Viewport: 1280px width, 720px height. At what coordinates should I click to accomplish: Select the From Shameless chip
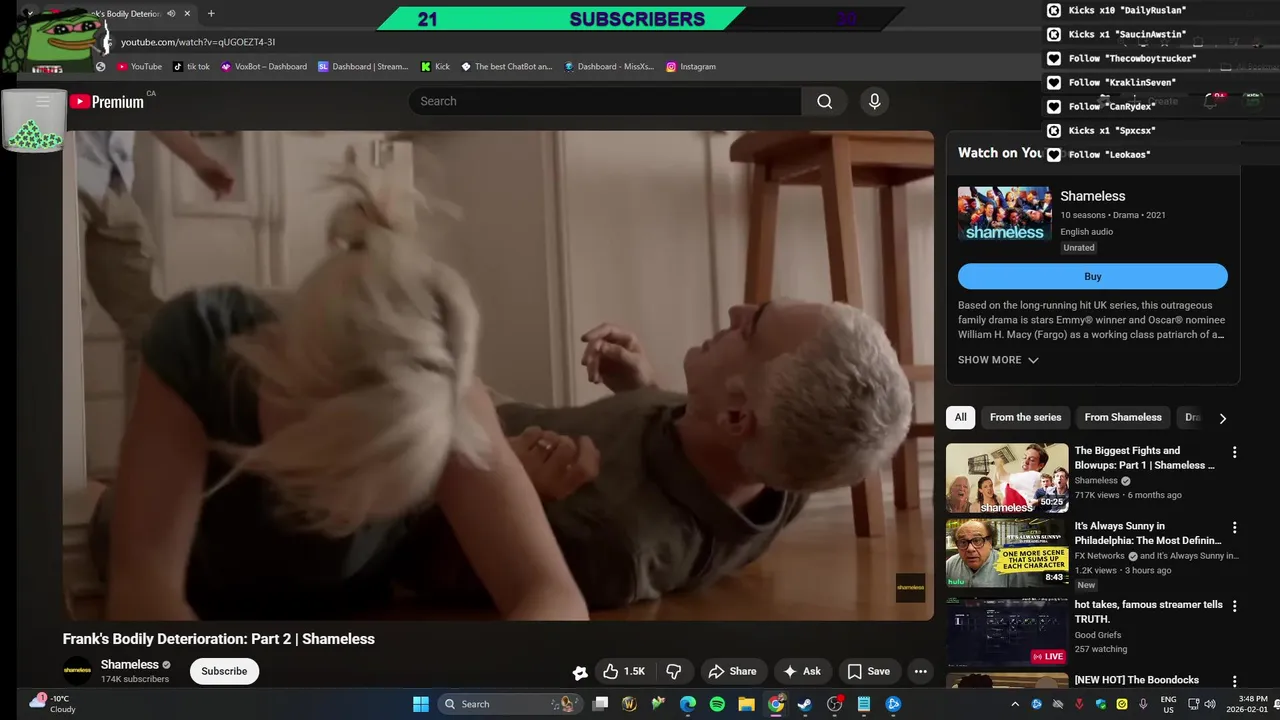click(1123, 417)
